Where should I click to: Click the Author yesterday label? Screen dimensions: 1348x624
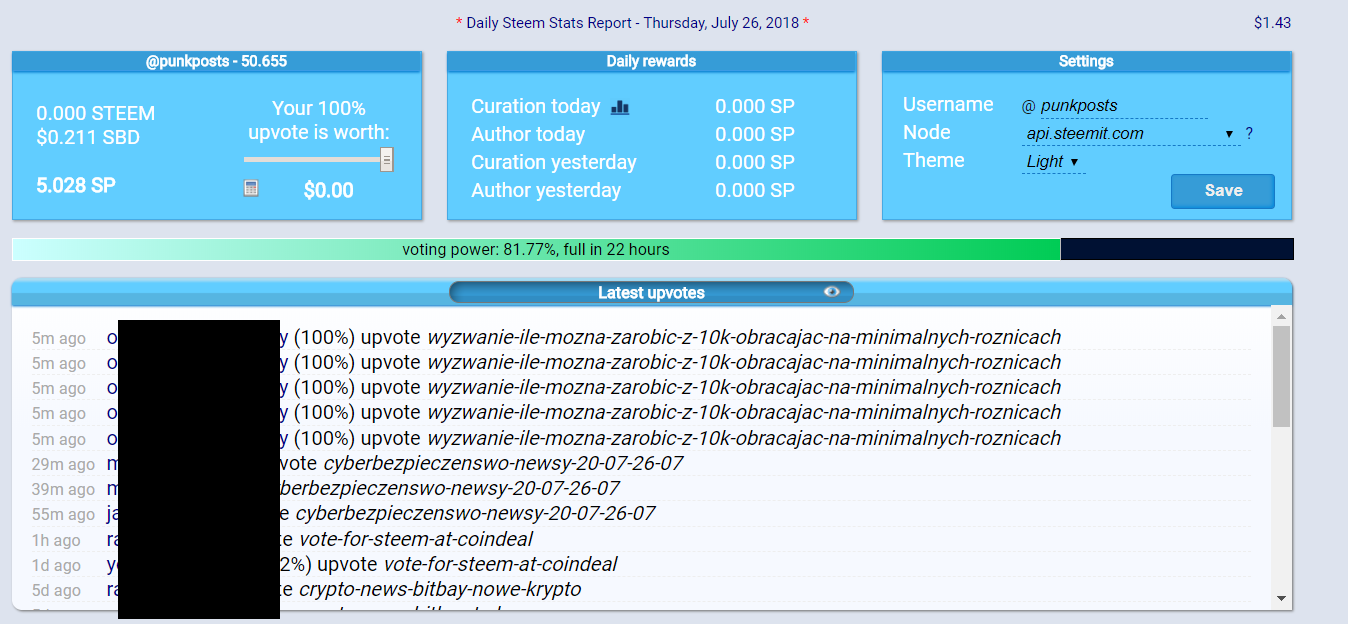pyautogui.click(x=546, y=190)
